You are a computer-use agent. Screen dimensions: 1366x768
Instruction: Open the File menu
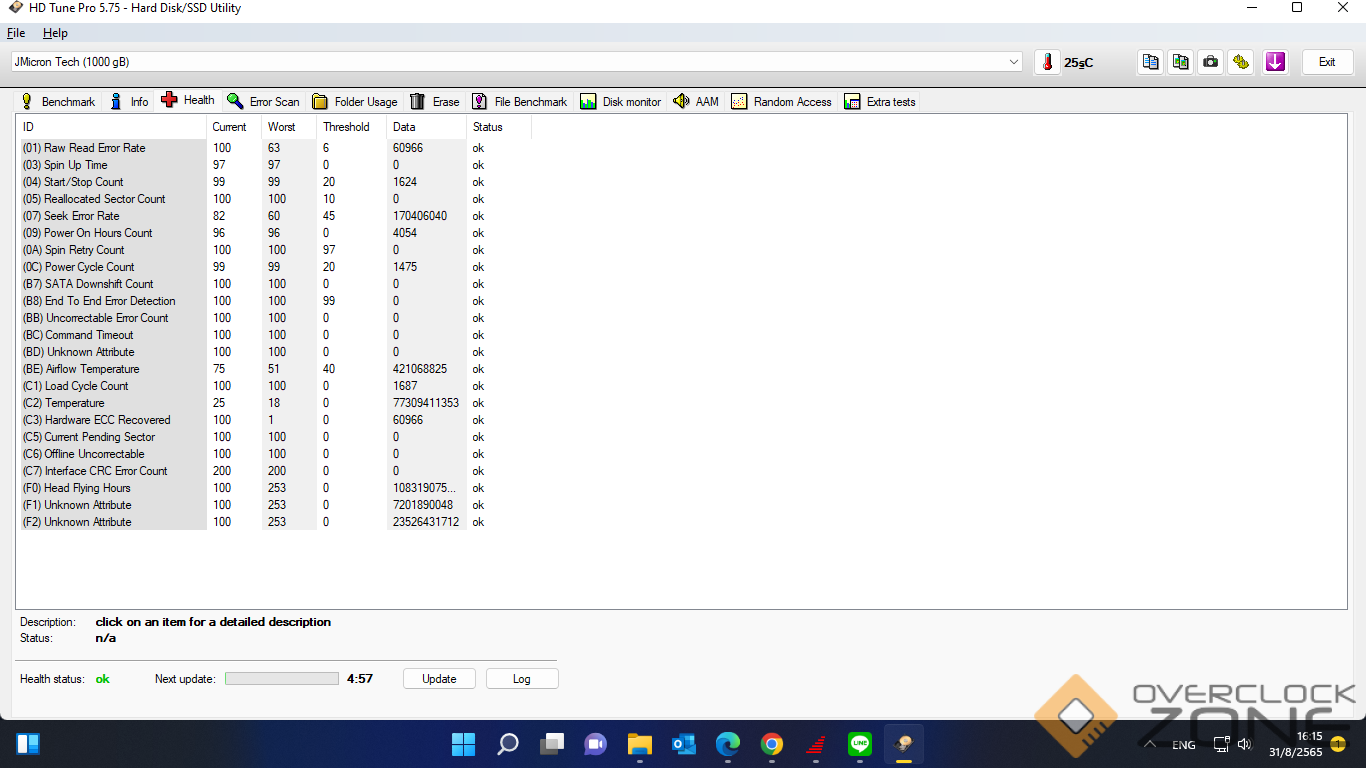point(16,33)
